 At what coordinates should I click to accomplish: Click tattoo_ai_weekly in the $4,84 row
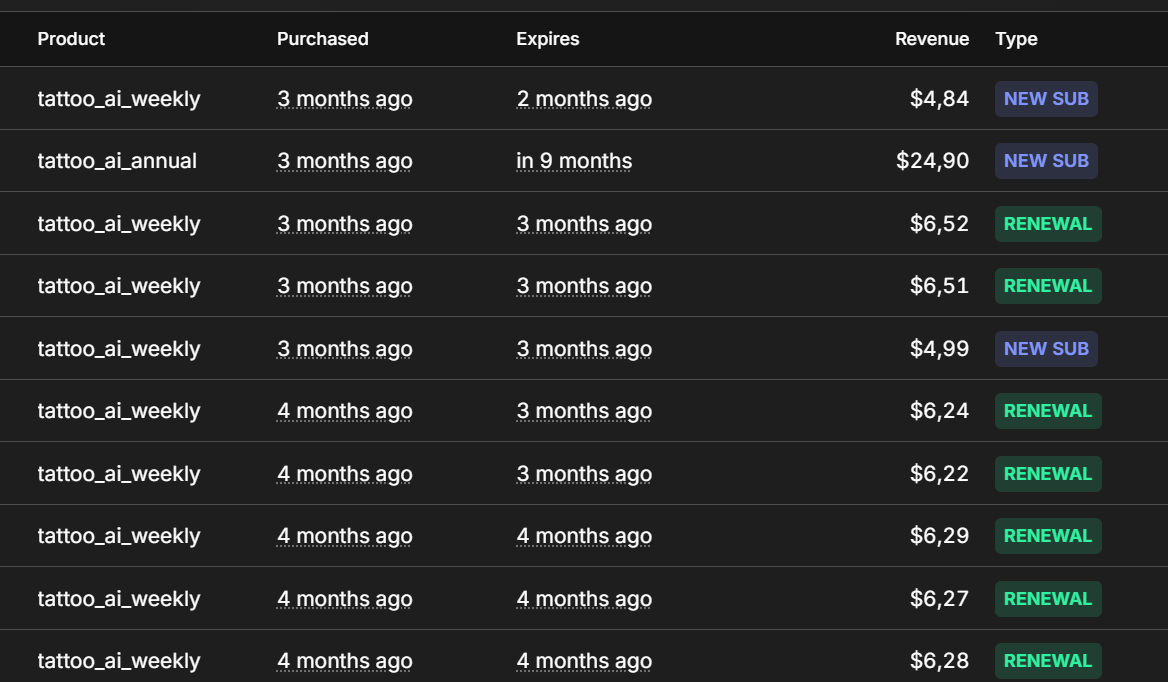[x=118, y=99]
